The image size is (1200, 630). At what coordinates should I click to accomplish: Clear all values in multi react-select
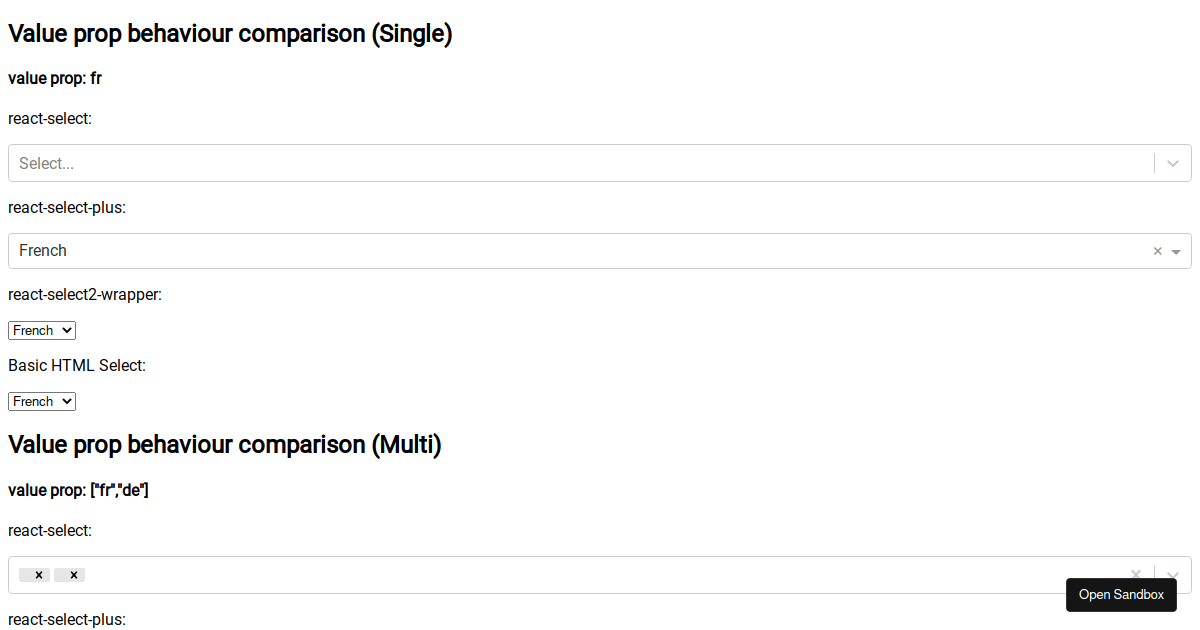coord(1136,575)
